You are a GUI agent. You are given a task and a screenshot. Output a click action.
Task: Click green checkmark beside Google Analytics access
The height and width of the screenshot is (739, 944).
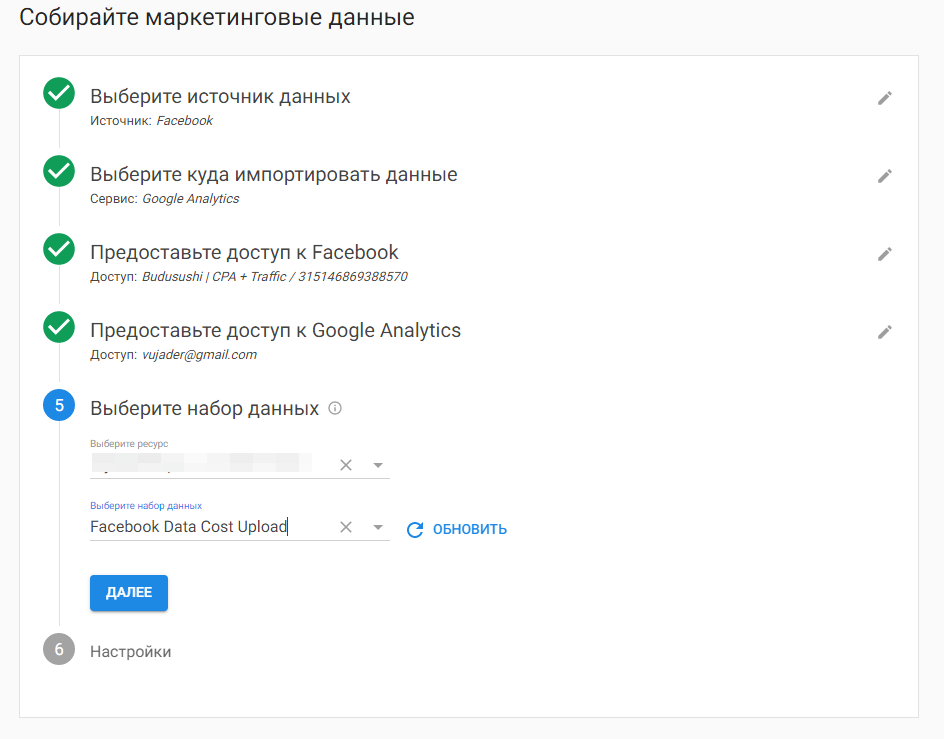coord(59,328)
